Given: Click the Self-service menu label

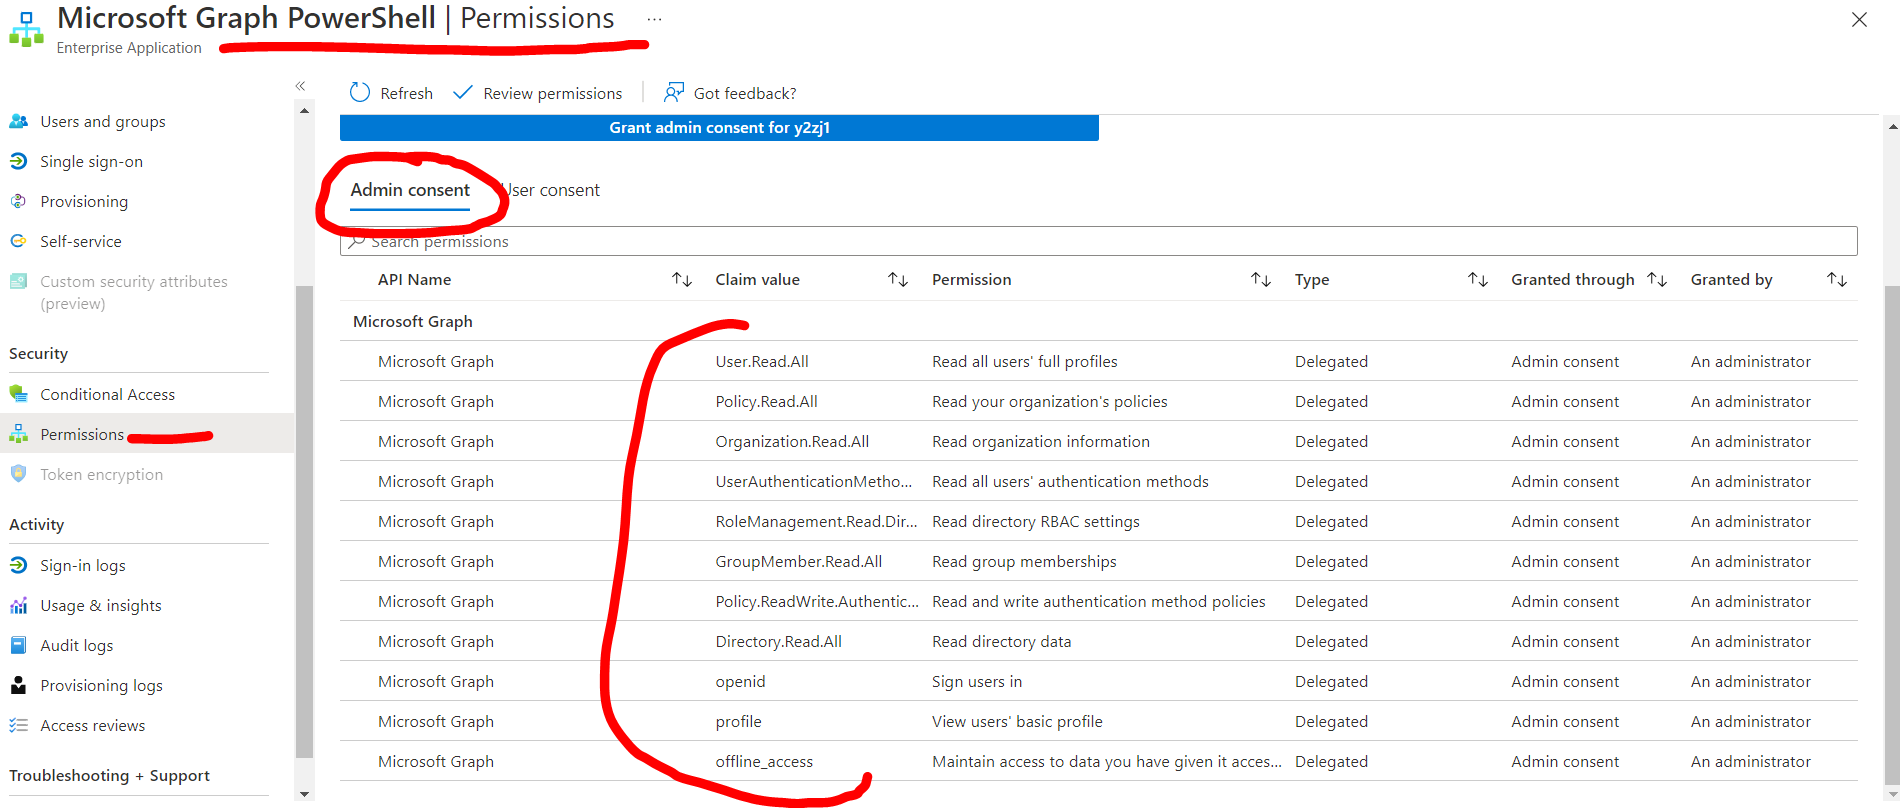Looking at the screenshot, I should (81, 241).
